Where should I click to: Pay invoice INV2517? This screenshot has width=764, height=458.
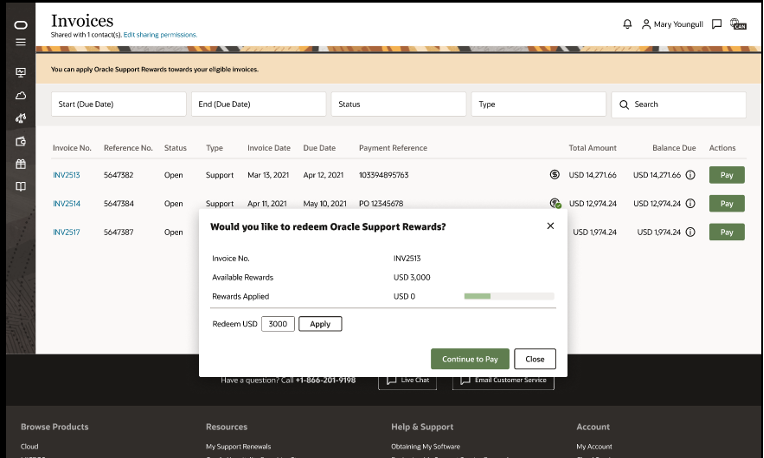coord(726,232)
